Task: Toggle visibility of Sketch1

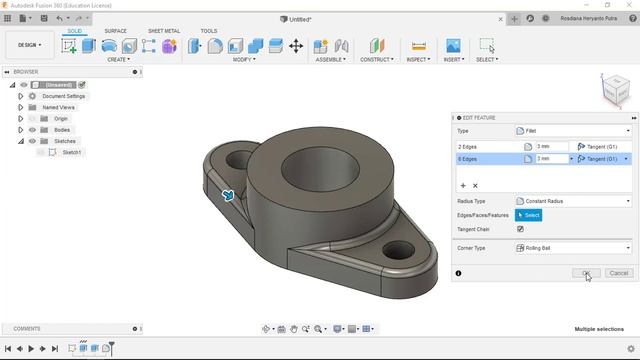Action: click(x=41, y=152)
